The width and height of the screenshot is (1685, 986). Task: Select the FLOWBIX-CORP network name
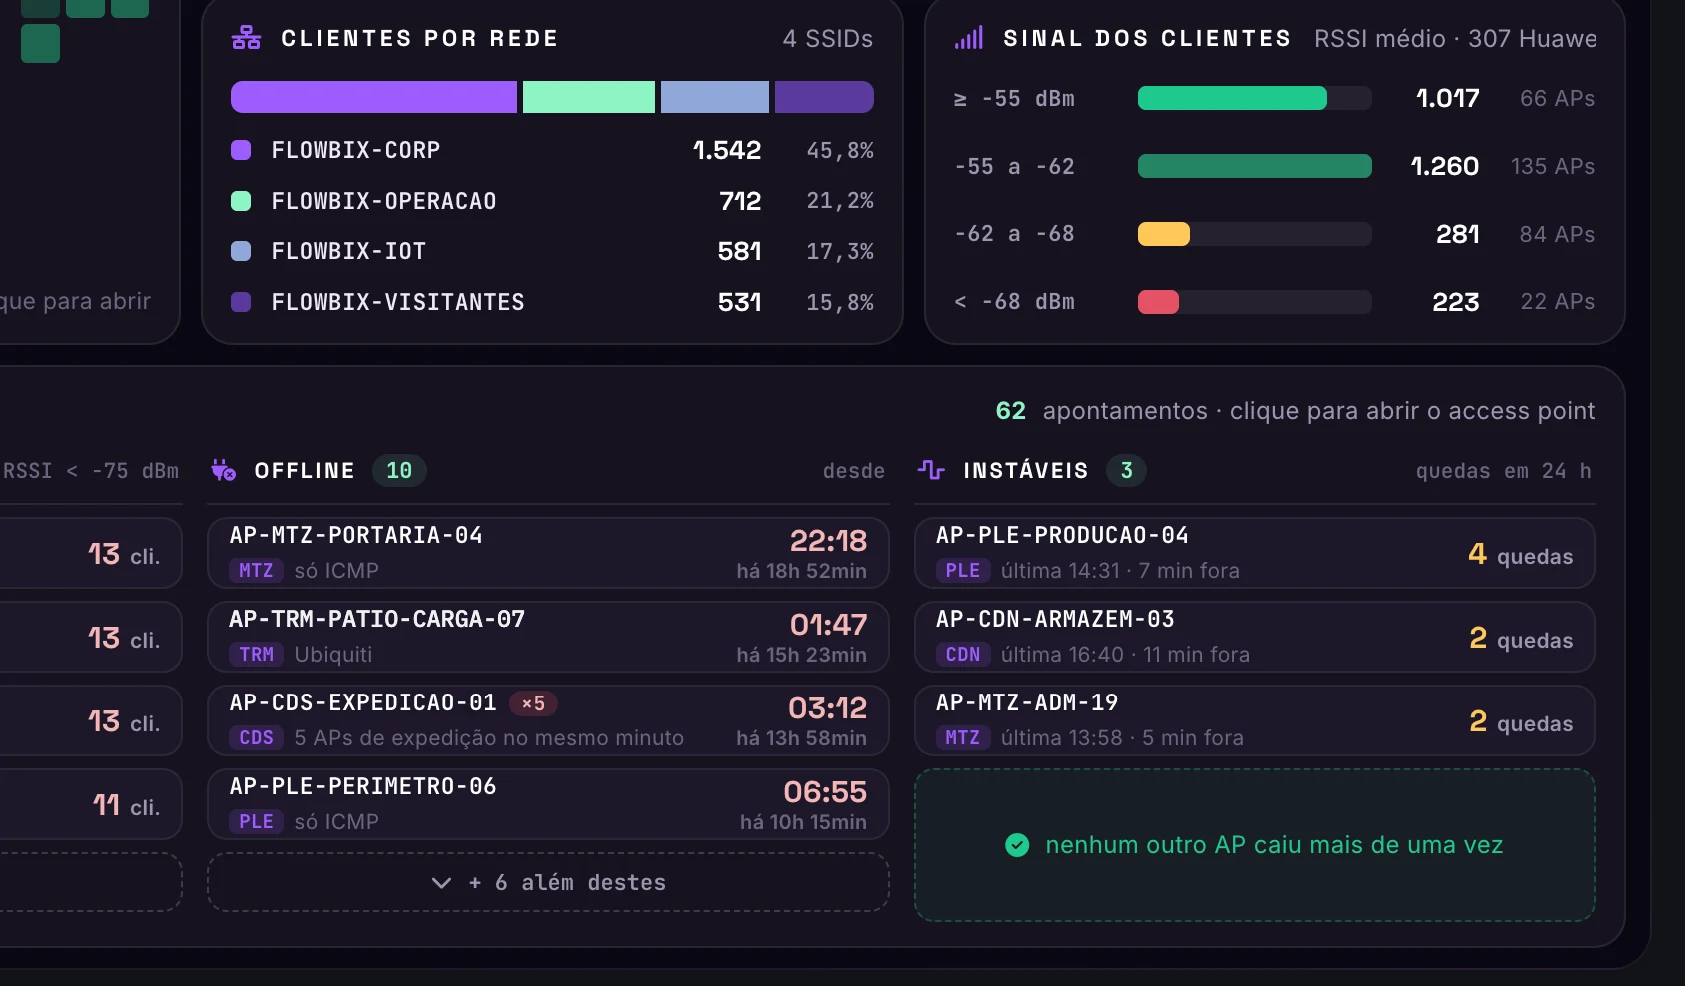coord(356,150)
